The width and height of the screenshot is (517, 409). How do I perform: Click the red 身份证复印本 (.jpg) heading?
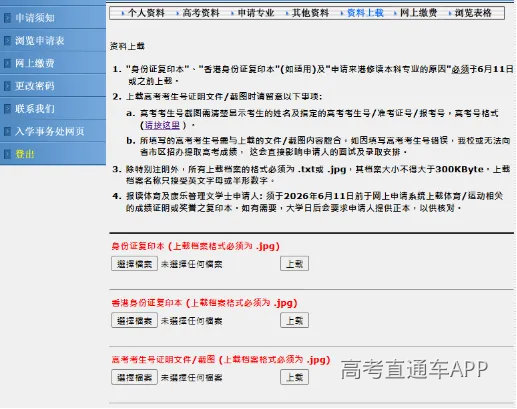pyautogui.click(x=195, y=246)
